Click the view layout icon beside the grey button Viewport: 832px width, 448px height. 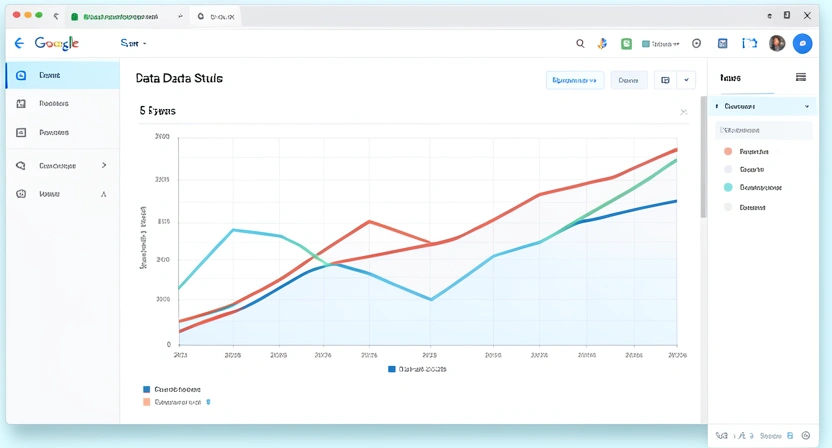[x=664, y=80]
